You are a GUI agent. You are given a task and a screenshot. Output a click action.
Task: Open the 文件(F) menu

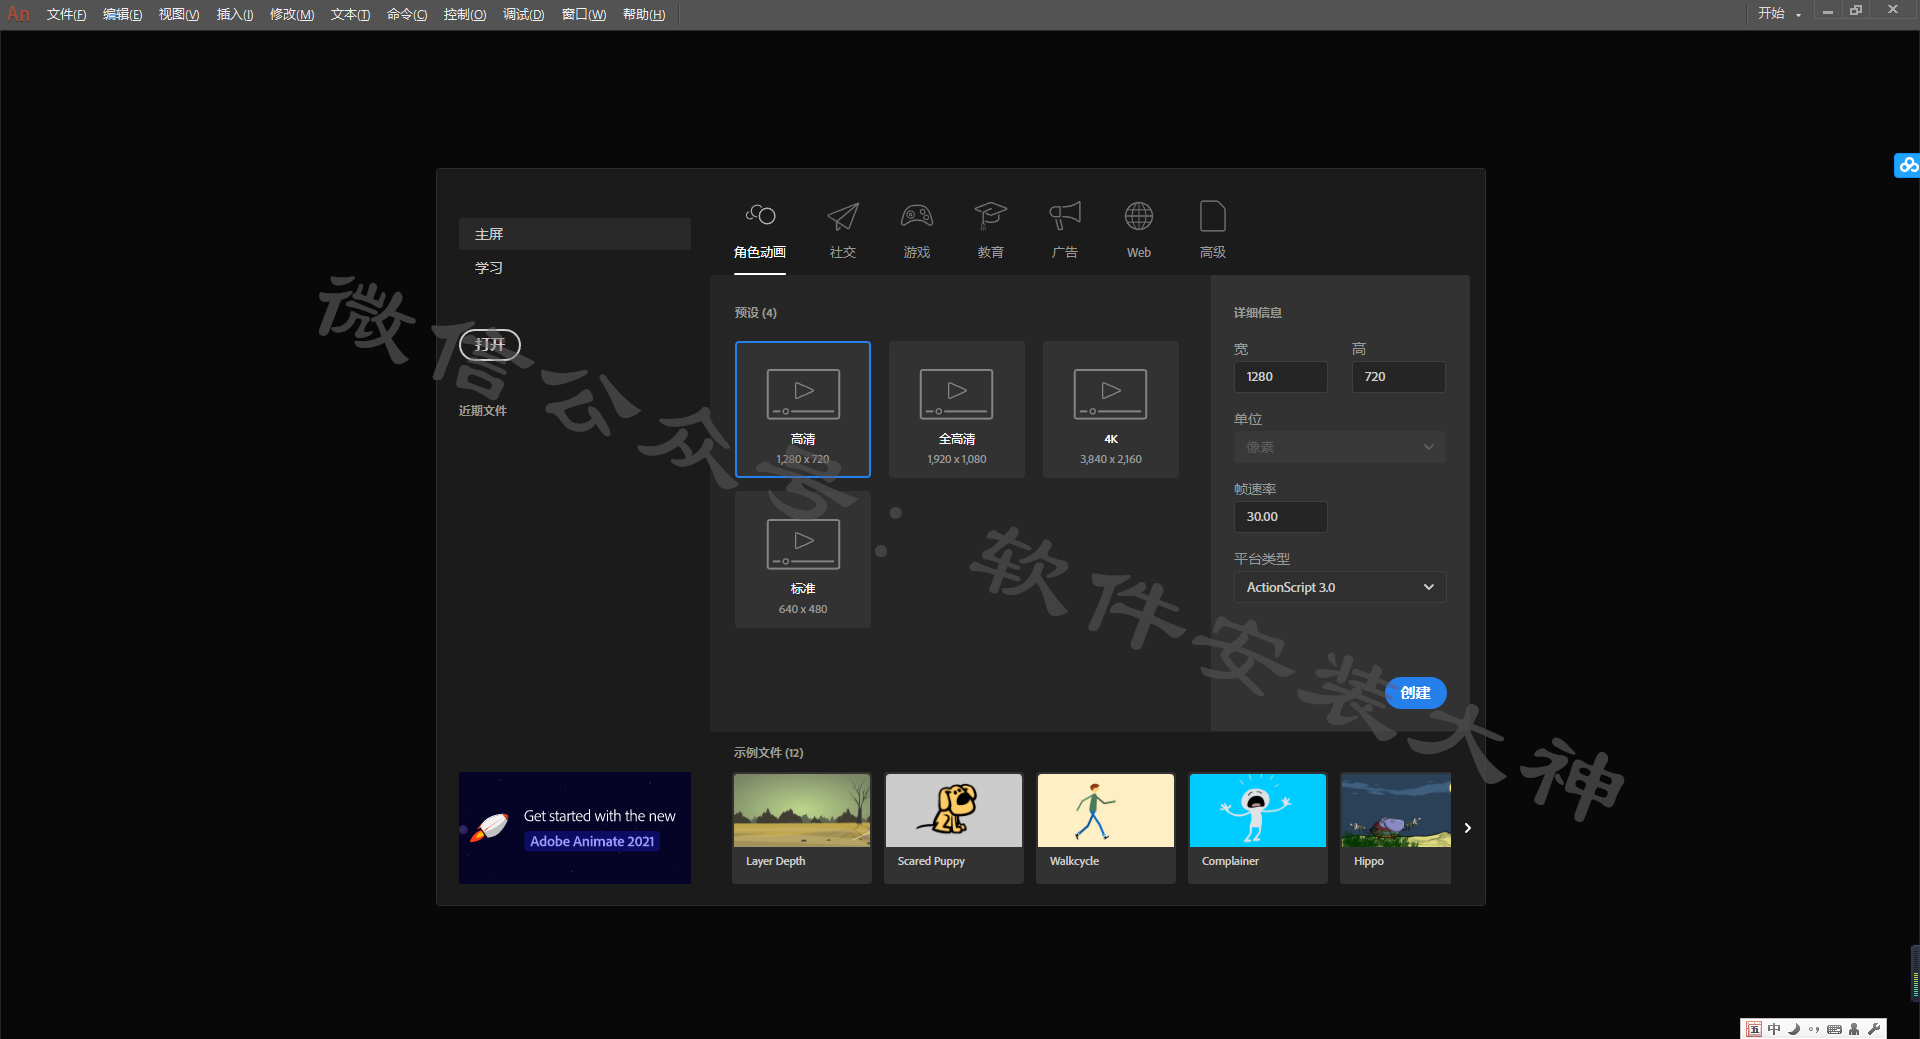pos(66,14)
